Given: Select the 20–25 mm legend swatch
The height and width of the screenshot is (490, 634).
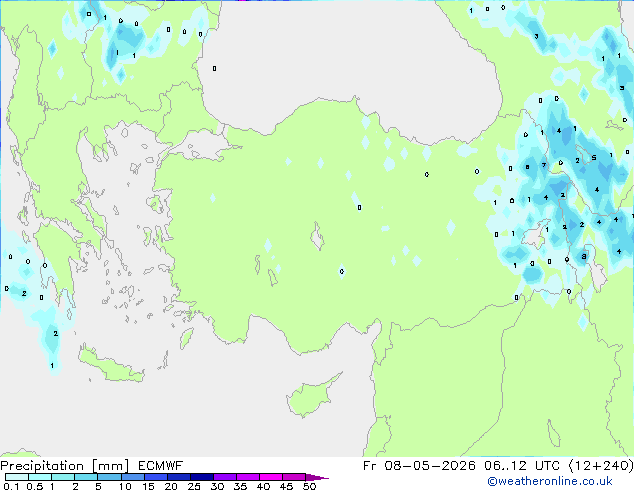Looking at the screenshot, I should pyautogui.click(x=178, y=477).
